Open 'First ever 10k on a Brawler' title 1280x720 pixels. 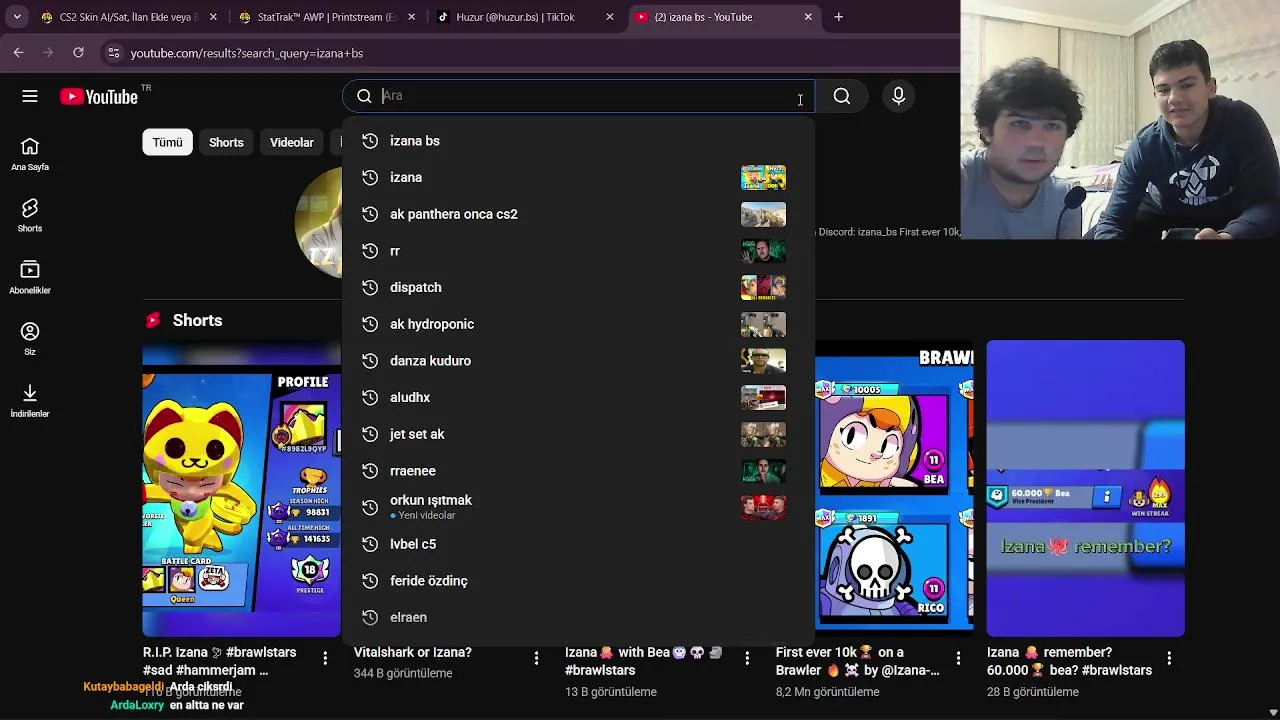[858, 661]
